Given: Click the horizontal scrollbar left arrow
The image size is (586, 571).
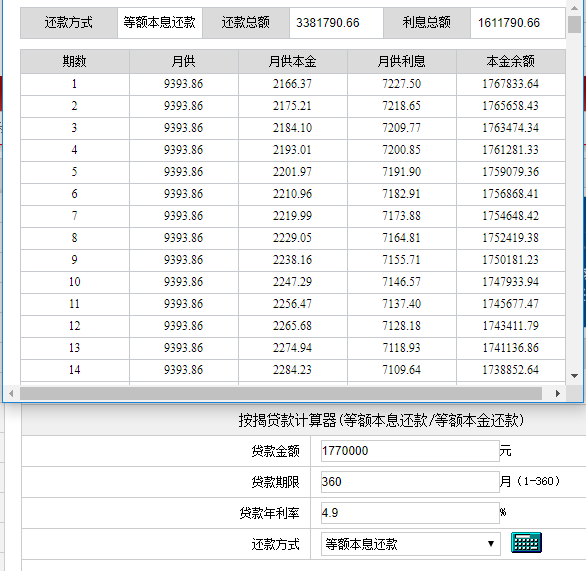Looking at the screenshot, I should (x=11, y=393).
